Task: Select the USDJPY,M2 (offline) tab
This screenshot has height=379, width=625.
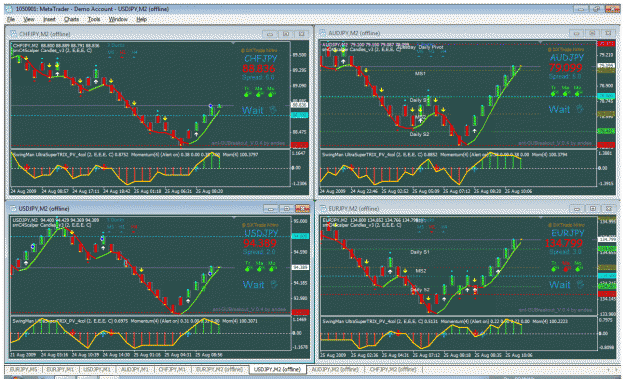Action: click(x=277, y=369)
